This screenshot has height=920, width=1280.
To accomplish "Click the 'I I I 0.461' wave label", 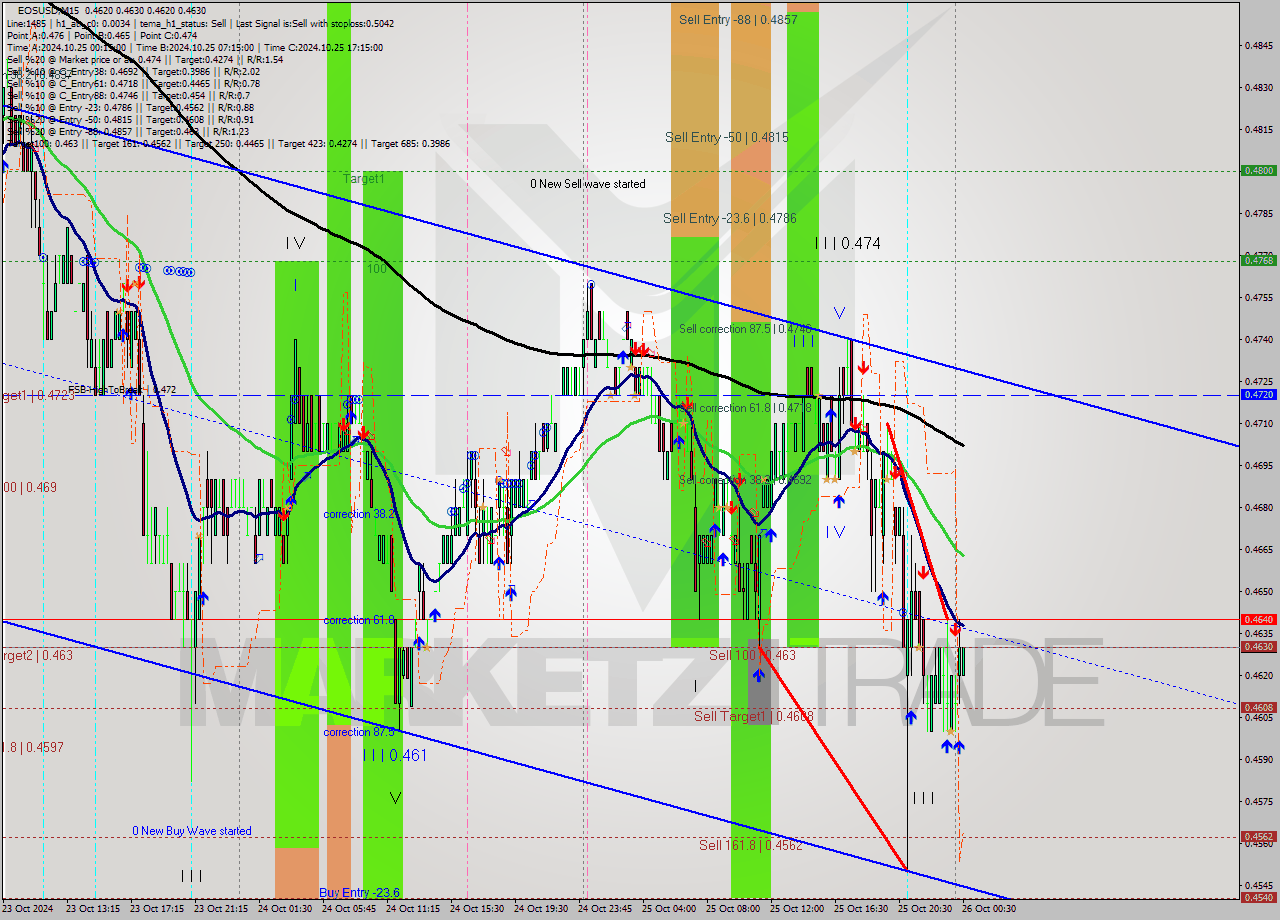I will (395, 755).
